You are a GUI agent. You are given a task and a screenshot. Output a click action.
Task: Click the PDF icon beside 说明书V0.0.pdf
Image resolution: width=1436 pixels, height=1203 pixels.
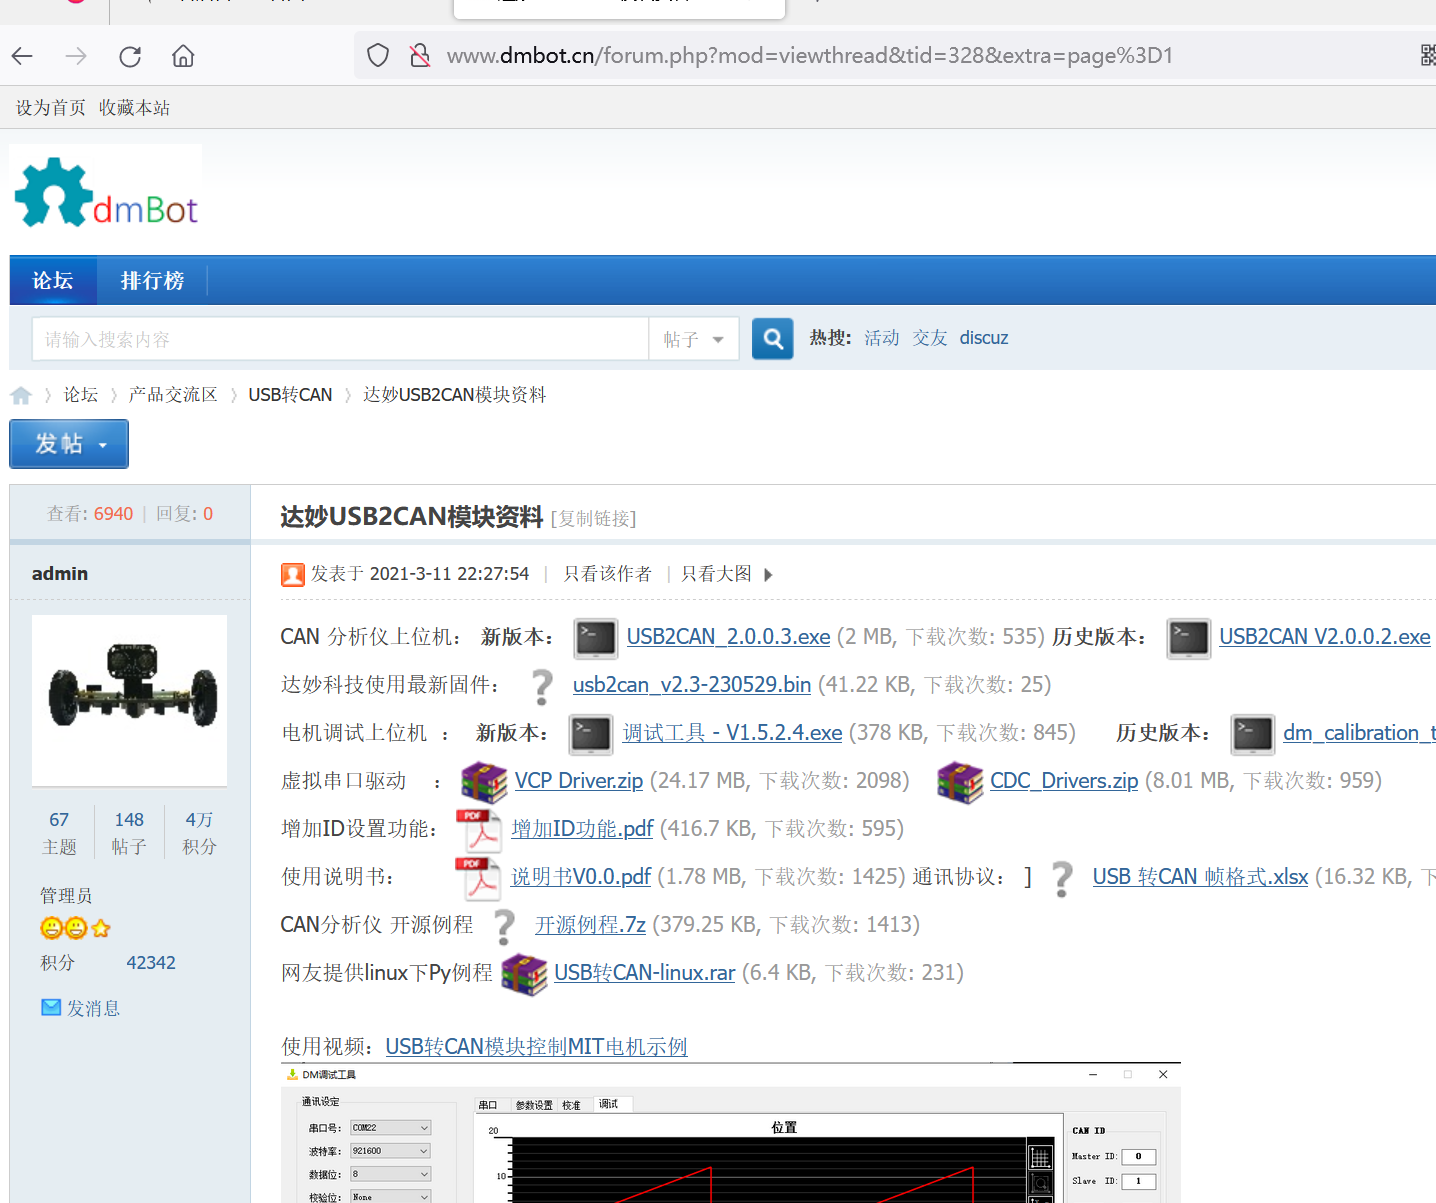pyautogui.click(x=479, y=877)
